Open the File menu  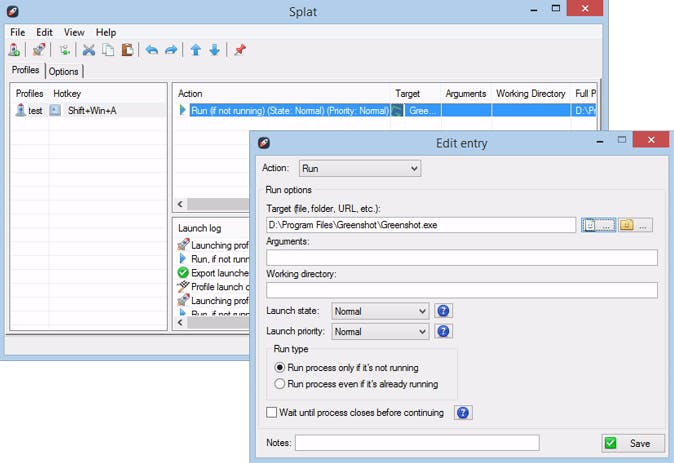[x=18, y=32]
